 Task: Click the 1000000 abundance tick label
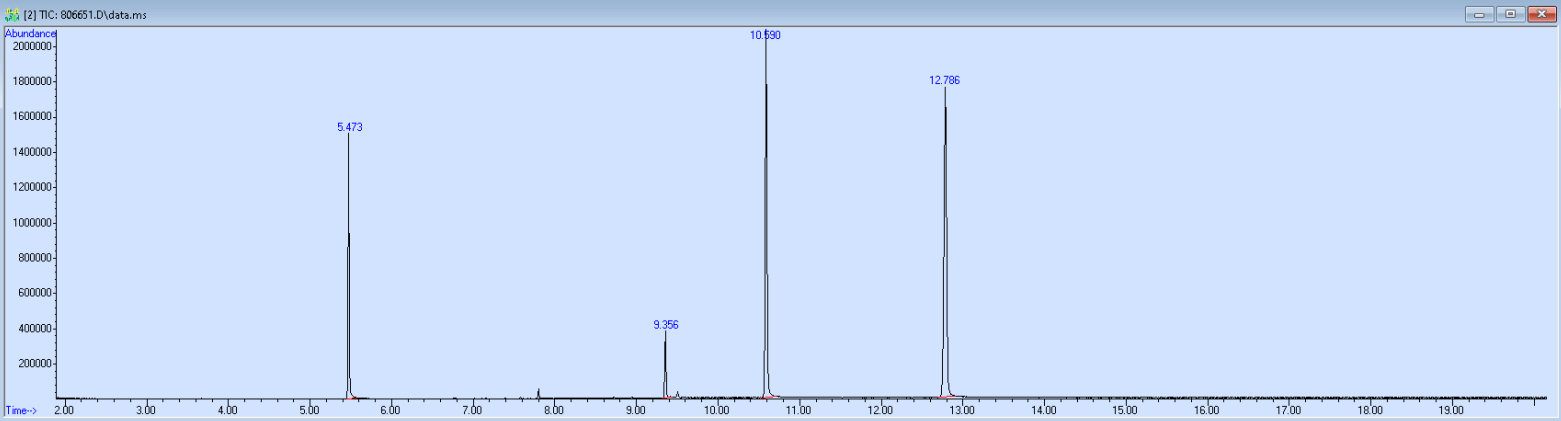click(x=32, y=223)
